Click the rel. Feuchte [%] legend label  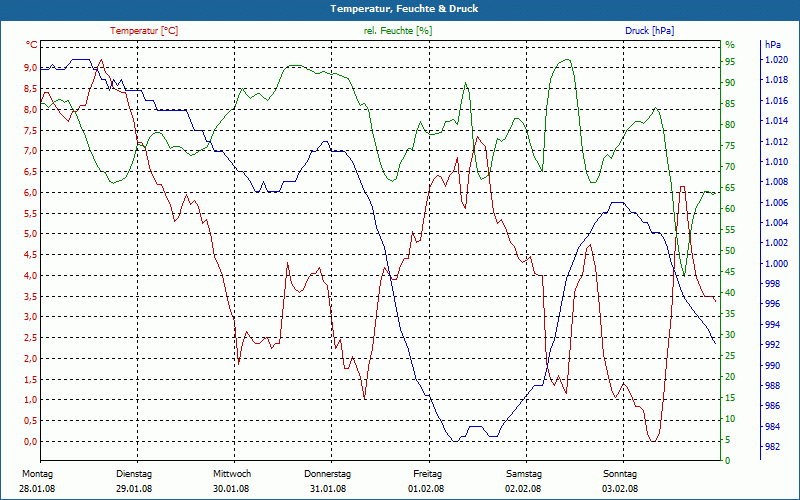(x=397, y=31)
